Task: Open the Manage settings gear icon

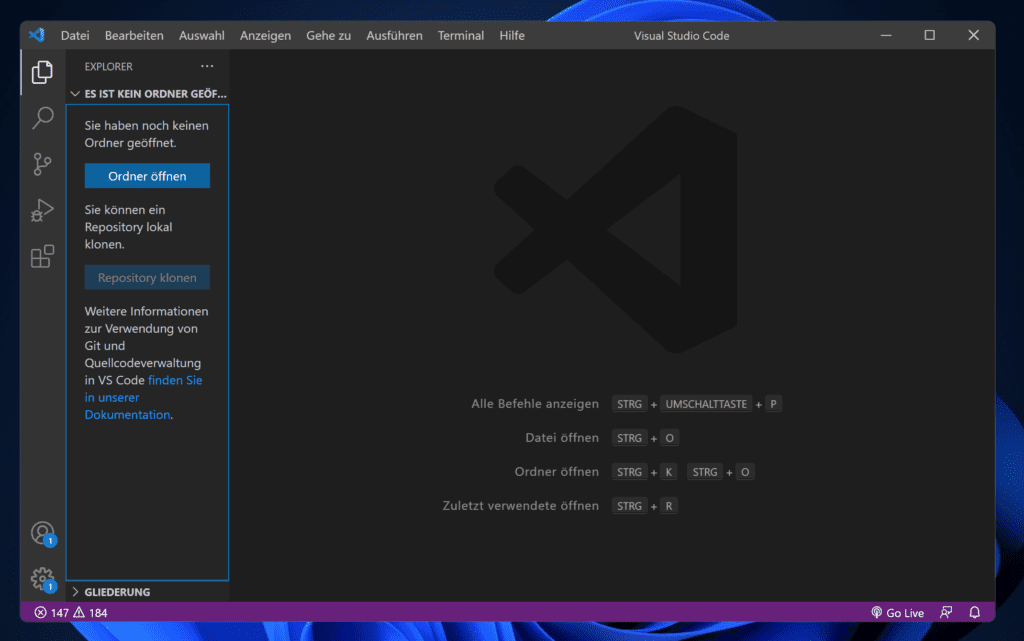Action: click(42, 578)
